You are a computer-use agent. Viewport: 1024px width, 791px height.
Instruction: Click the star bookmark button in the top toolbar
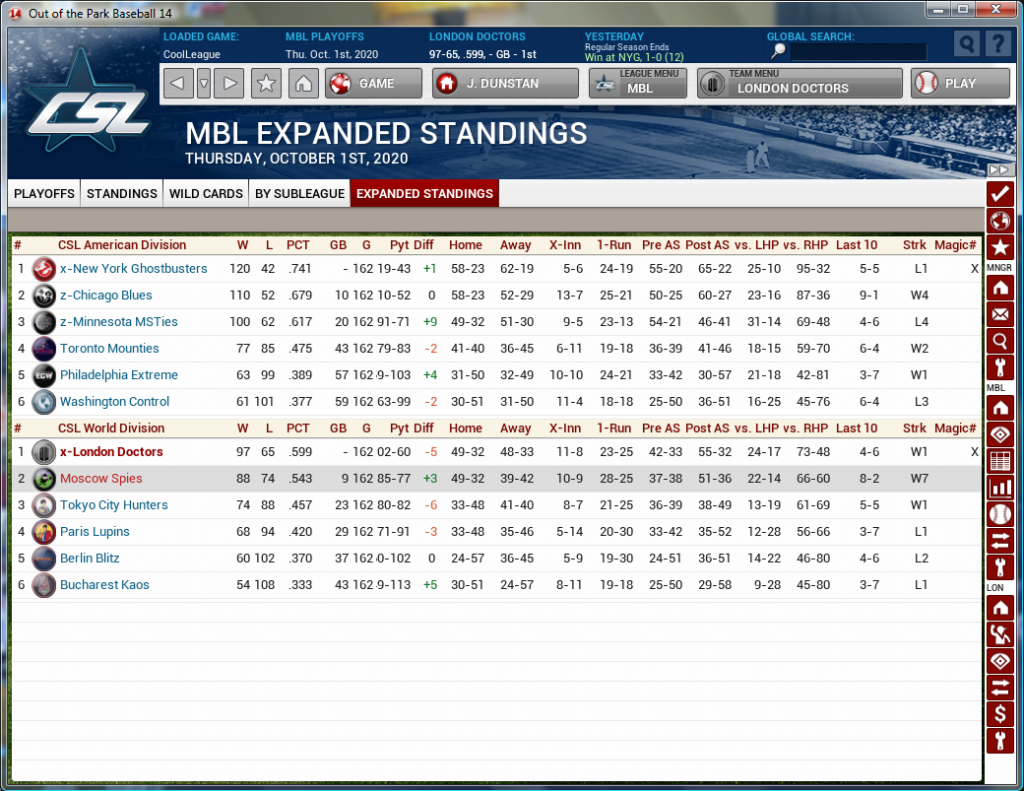[x=266, y=84]
